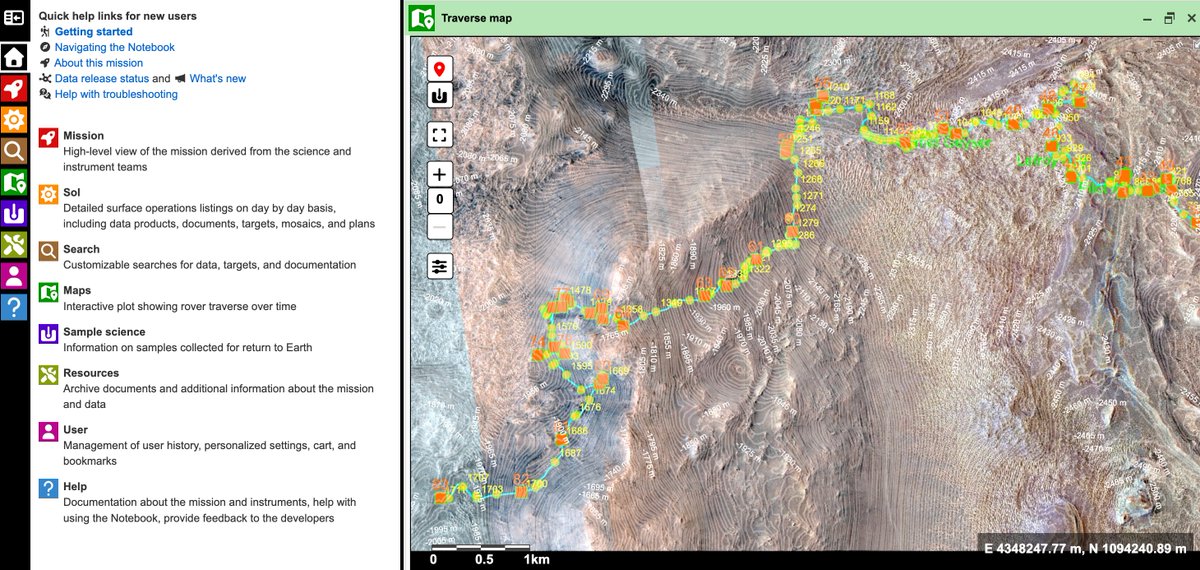Click the olive Resources icon in the list
The height and width of the screenshot is (570, 1200).
click(47, 375)
